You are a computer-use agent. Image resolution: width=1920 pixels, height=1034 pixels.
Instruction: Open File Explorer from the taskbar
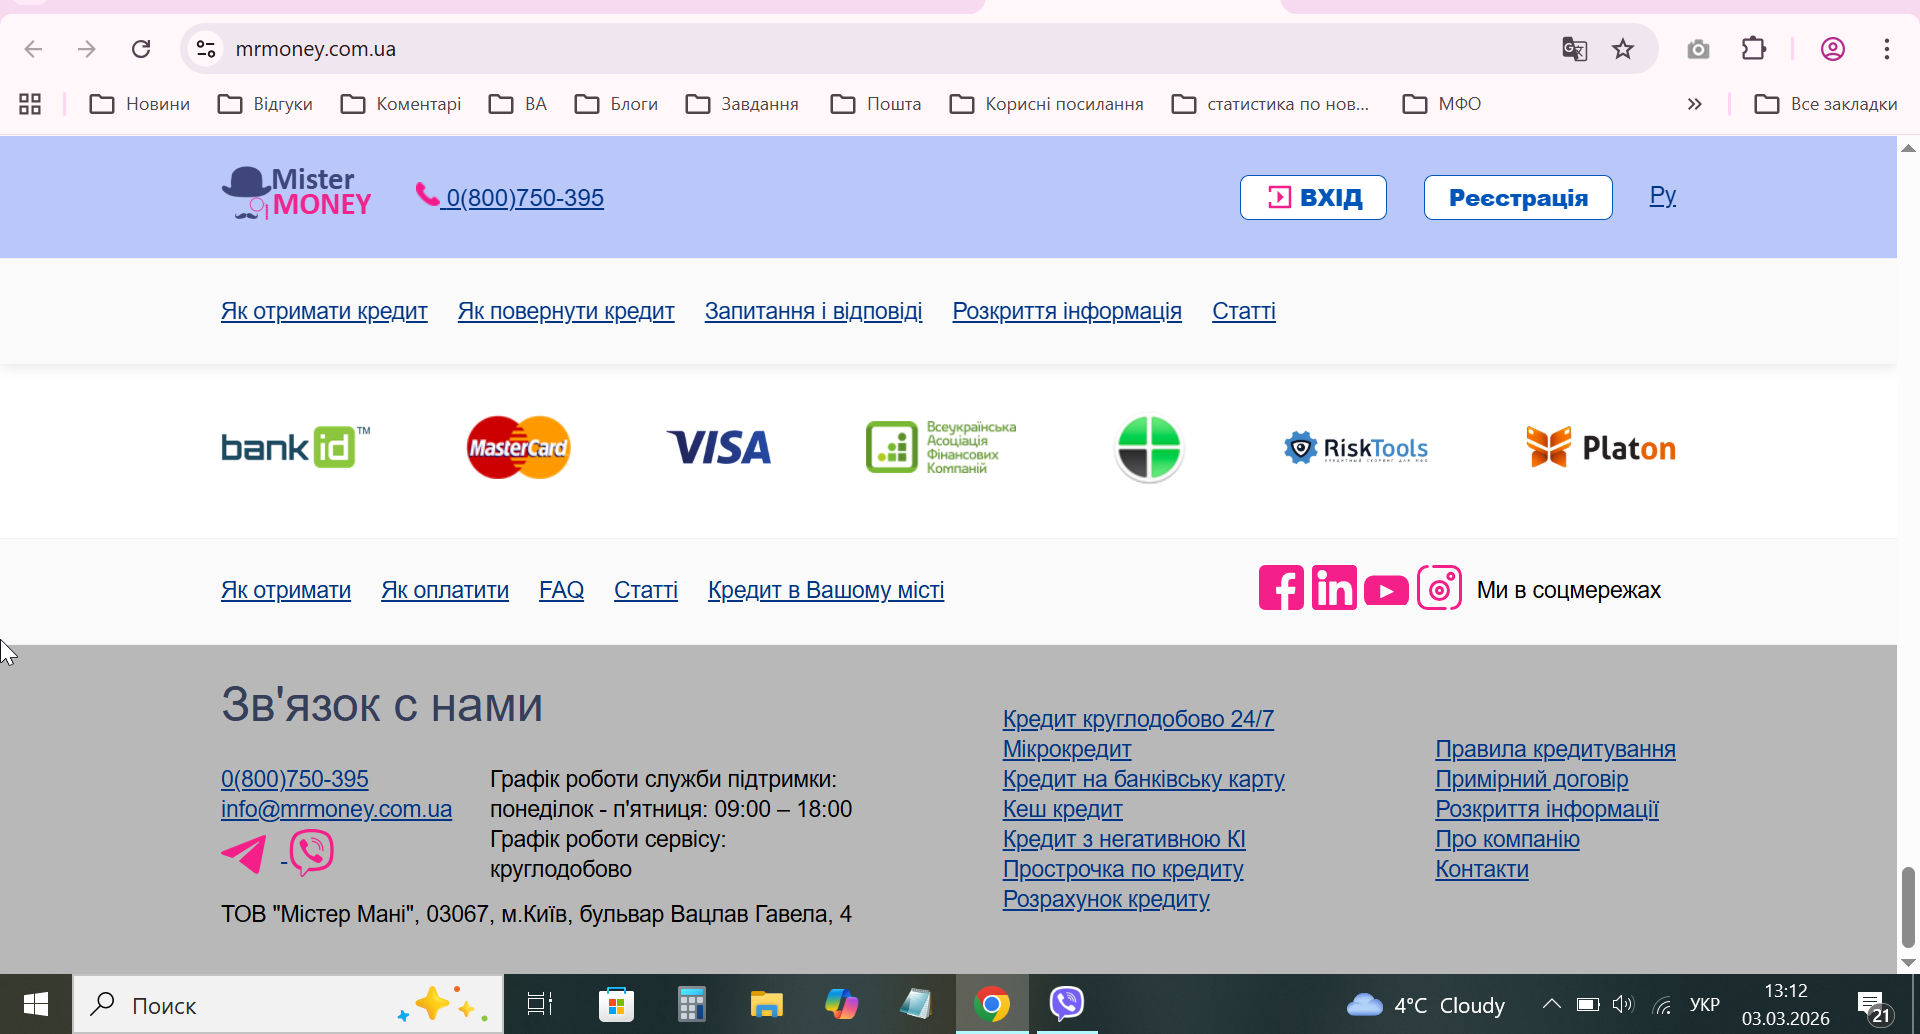coord(767,1004)
